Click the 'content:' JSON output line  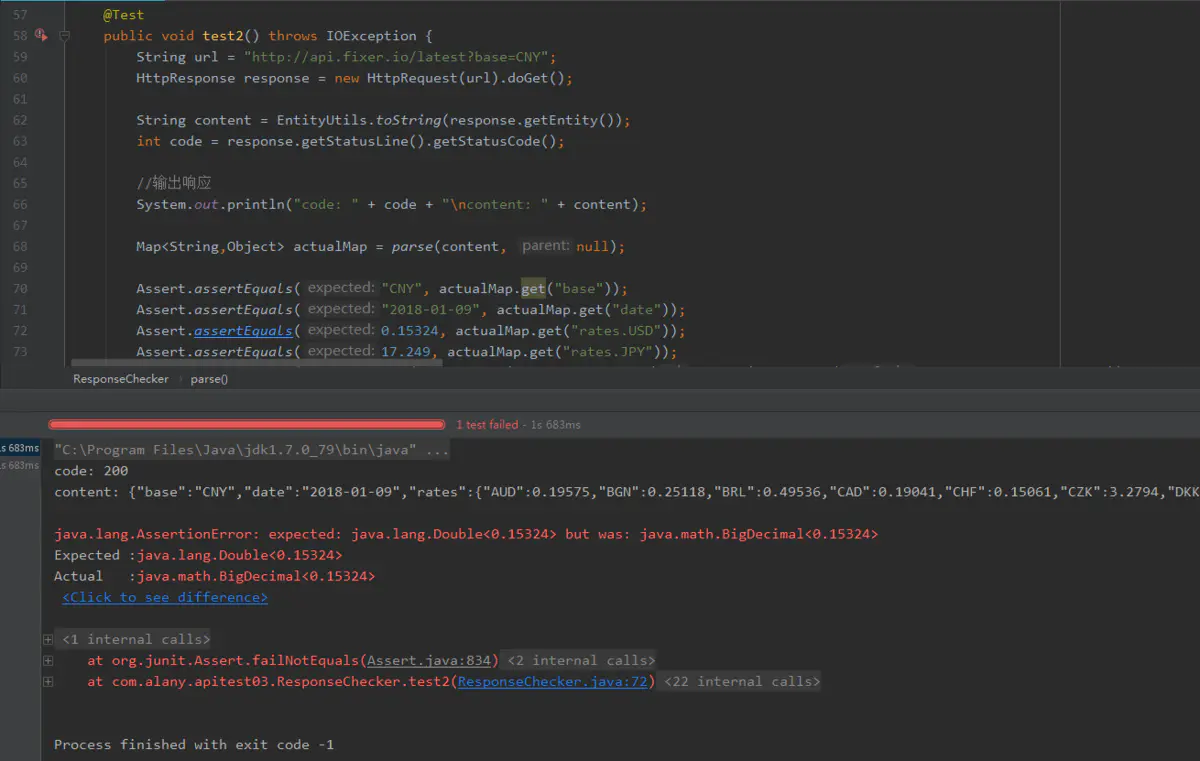coord(626,492)
